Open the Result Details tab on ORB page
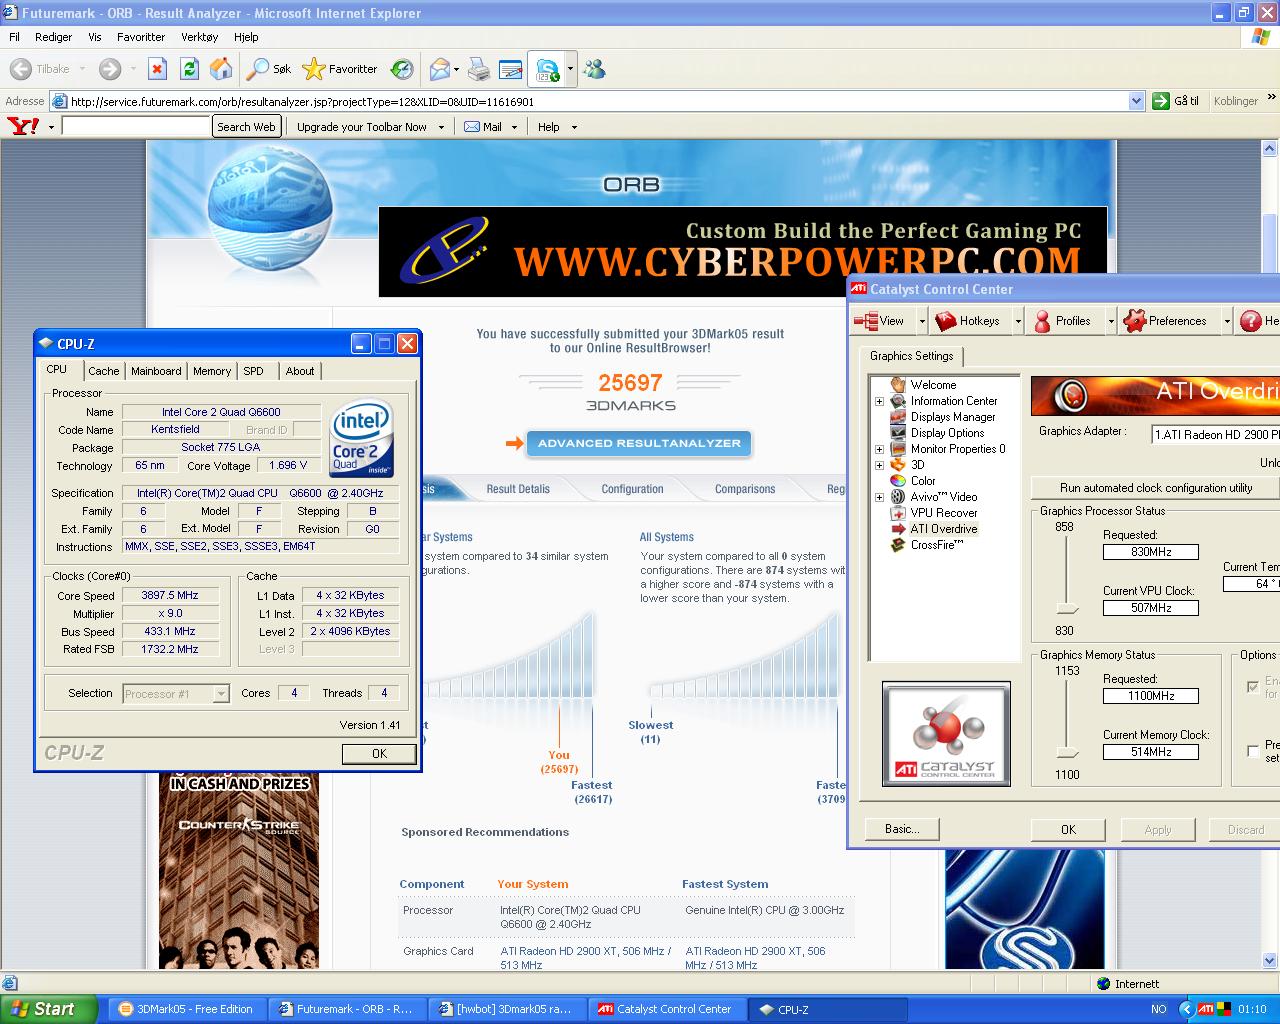 [x=518, y=489]
